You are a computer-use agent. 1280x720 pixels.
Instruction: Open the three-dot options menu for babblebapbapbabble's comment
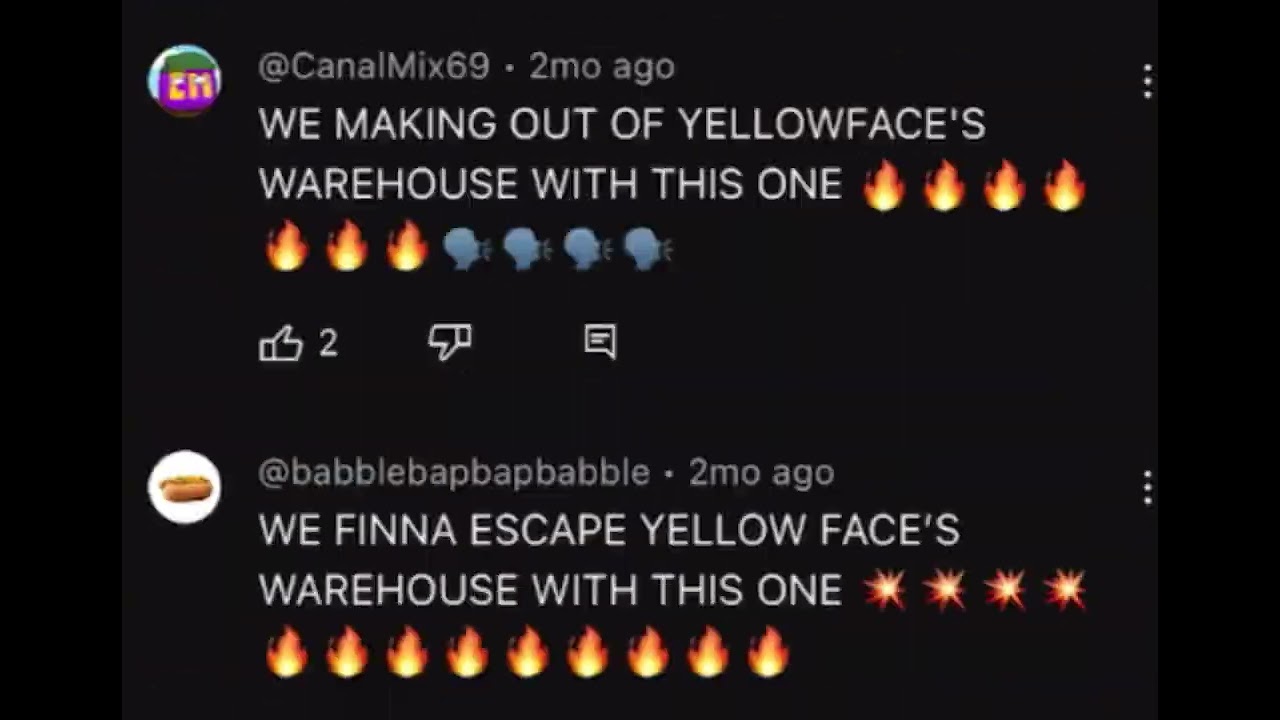click(x=1148, y=487)
